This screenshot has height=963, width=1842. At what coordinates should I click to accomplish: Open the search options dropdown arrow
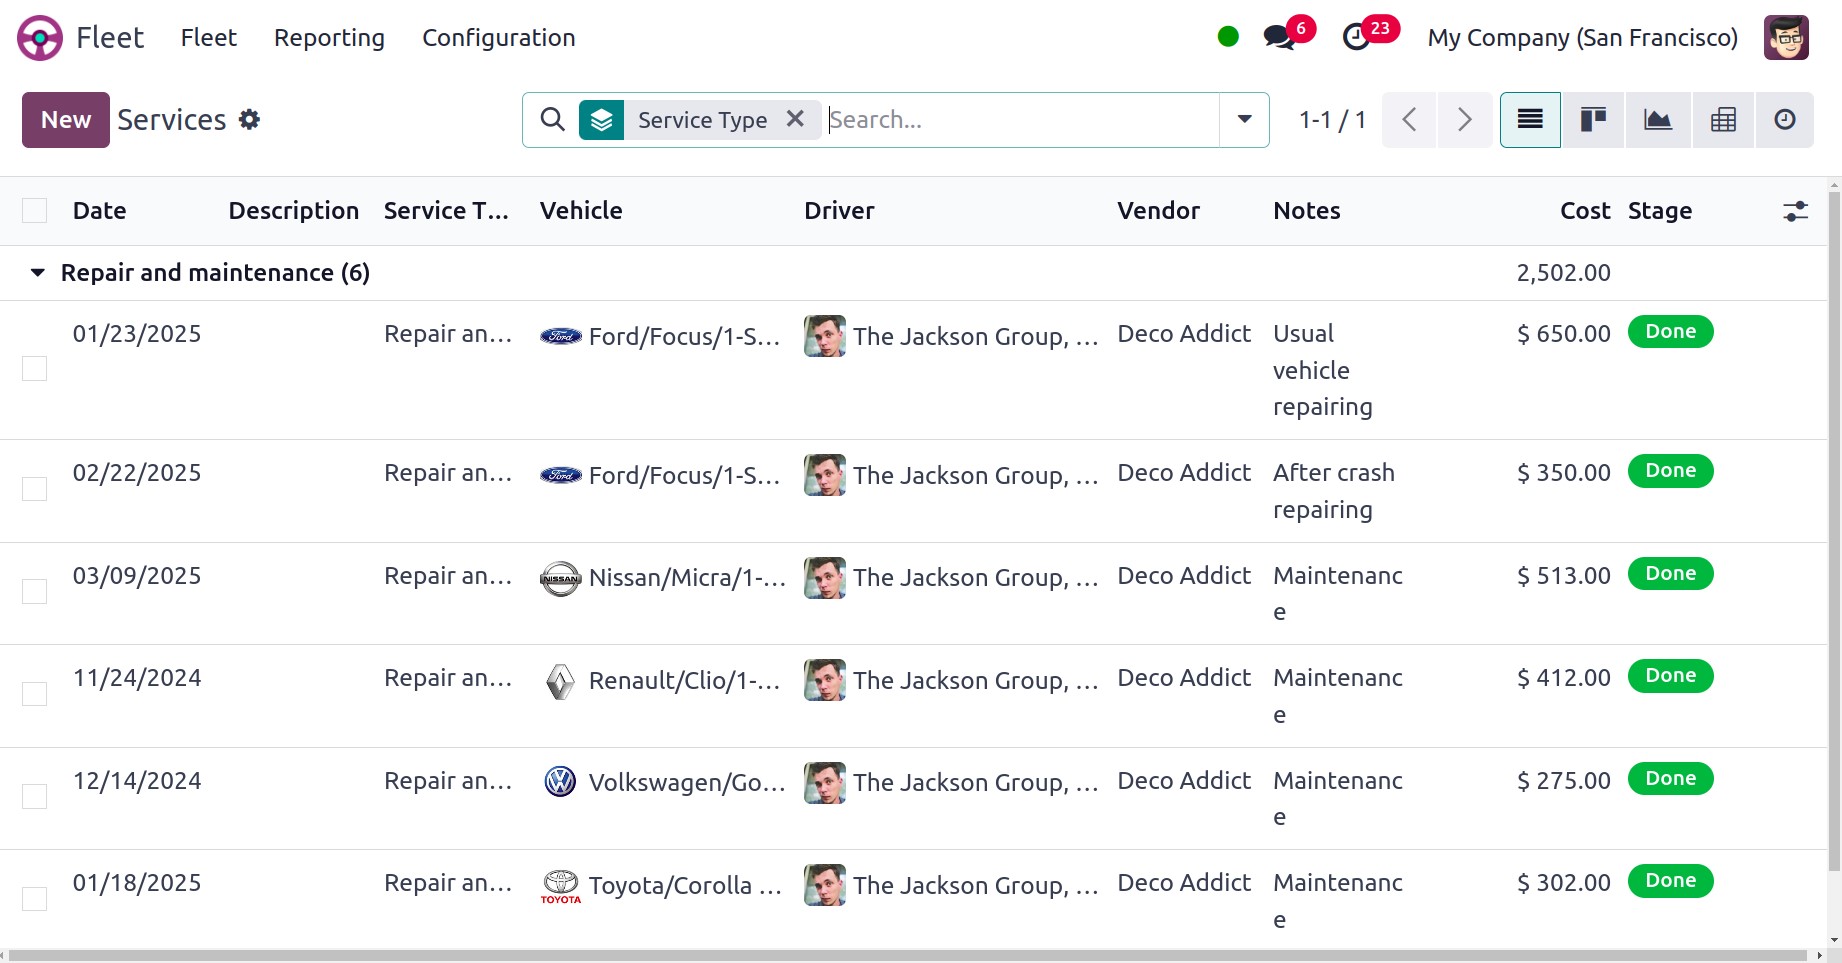(x=1244, y=120)
